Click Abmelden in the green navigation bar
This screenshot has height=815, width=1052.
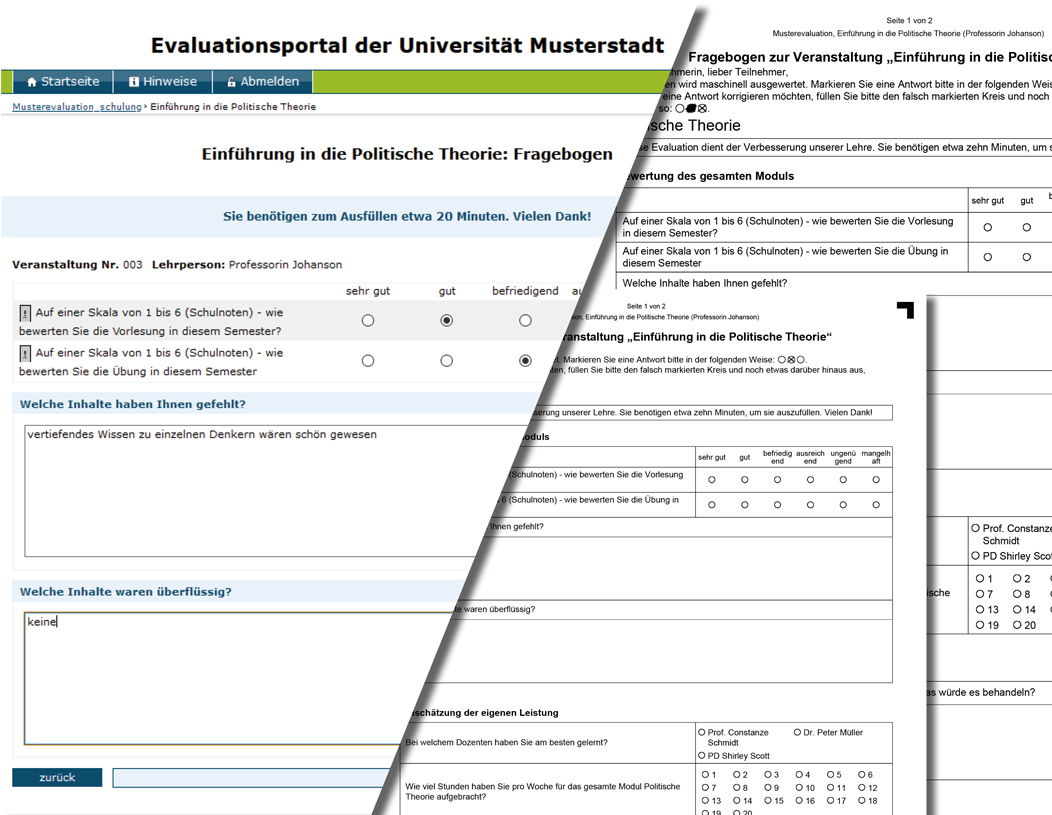tap(263, 82)
